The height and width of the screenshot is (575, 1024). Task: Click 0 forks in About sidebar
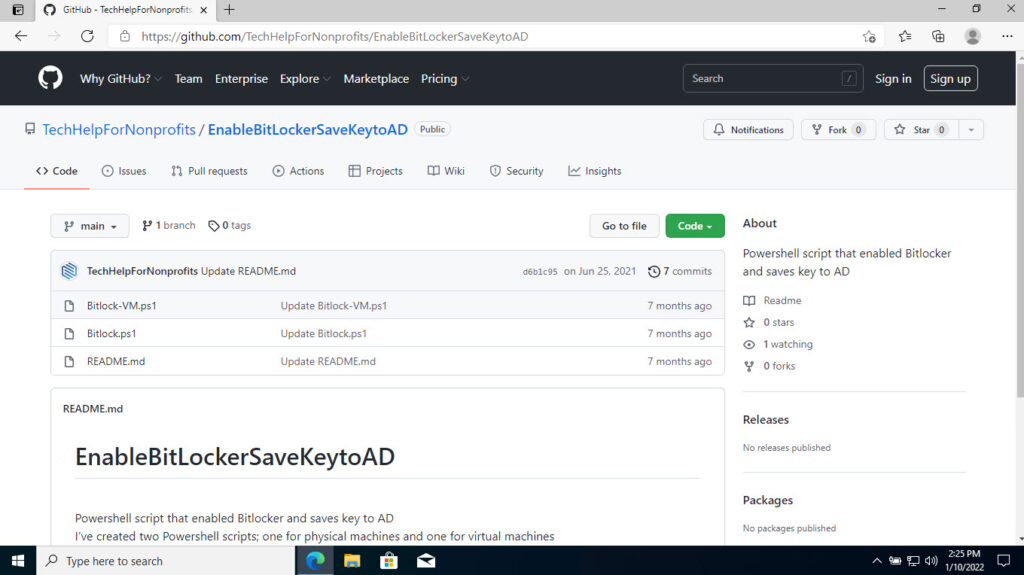779,366
